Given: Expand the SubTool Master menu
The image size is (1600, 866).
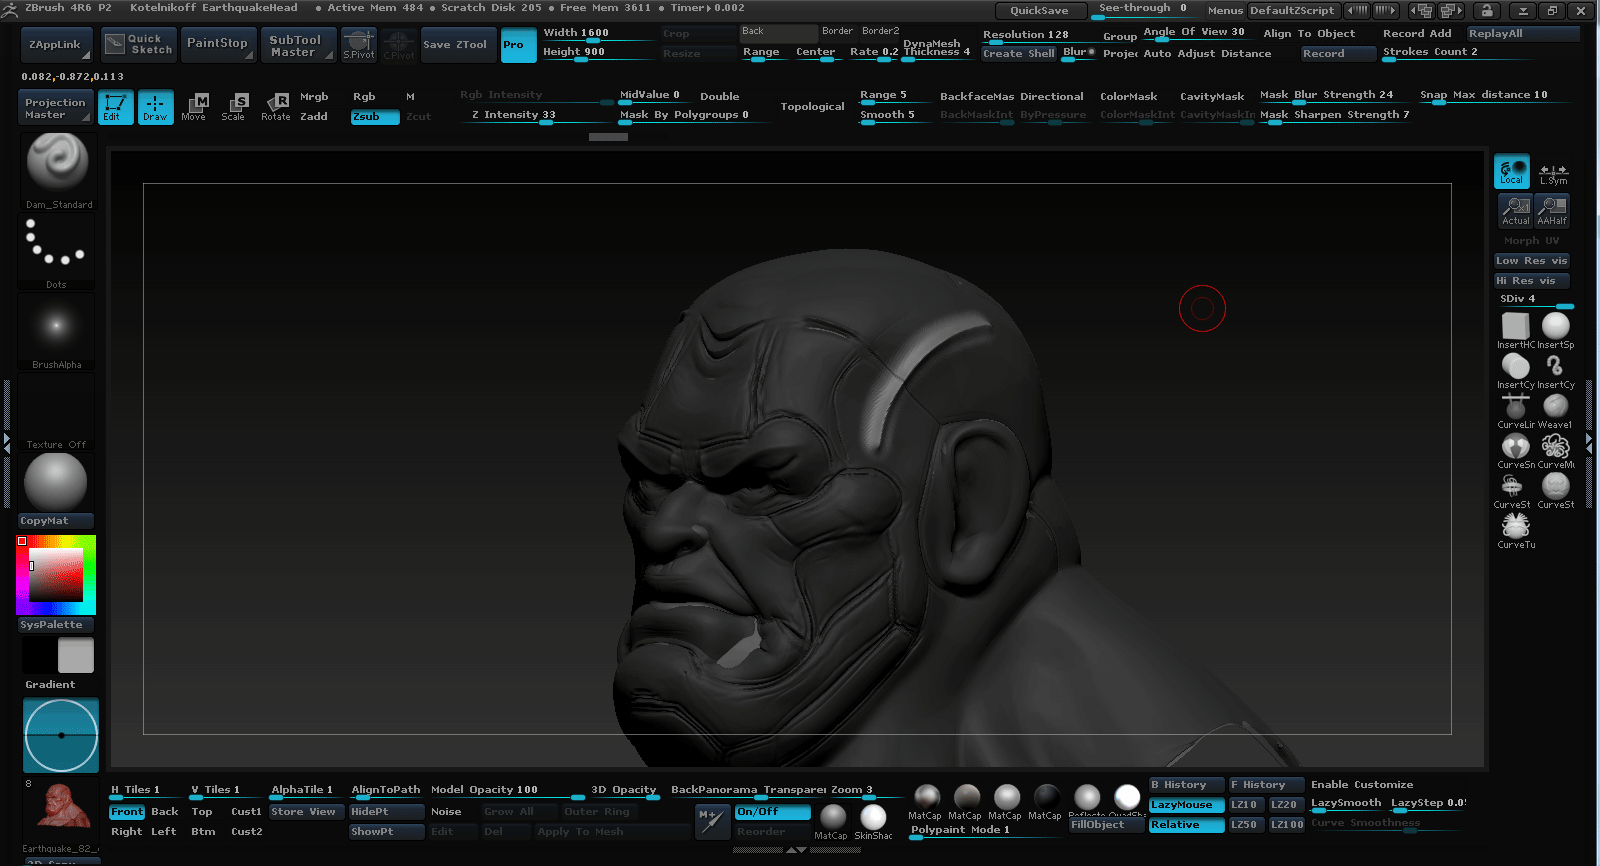Looking at the screenshot, I should 297,45.
